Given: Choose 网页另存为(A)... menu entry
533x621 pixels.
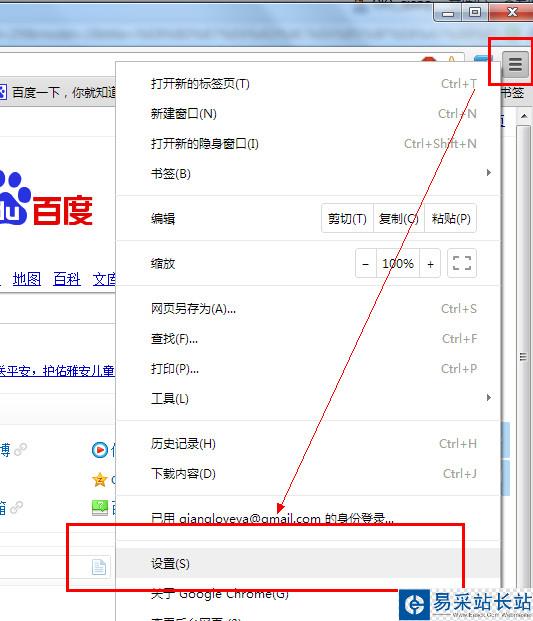Looking at the screenshot, I should (308, 309).
